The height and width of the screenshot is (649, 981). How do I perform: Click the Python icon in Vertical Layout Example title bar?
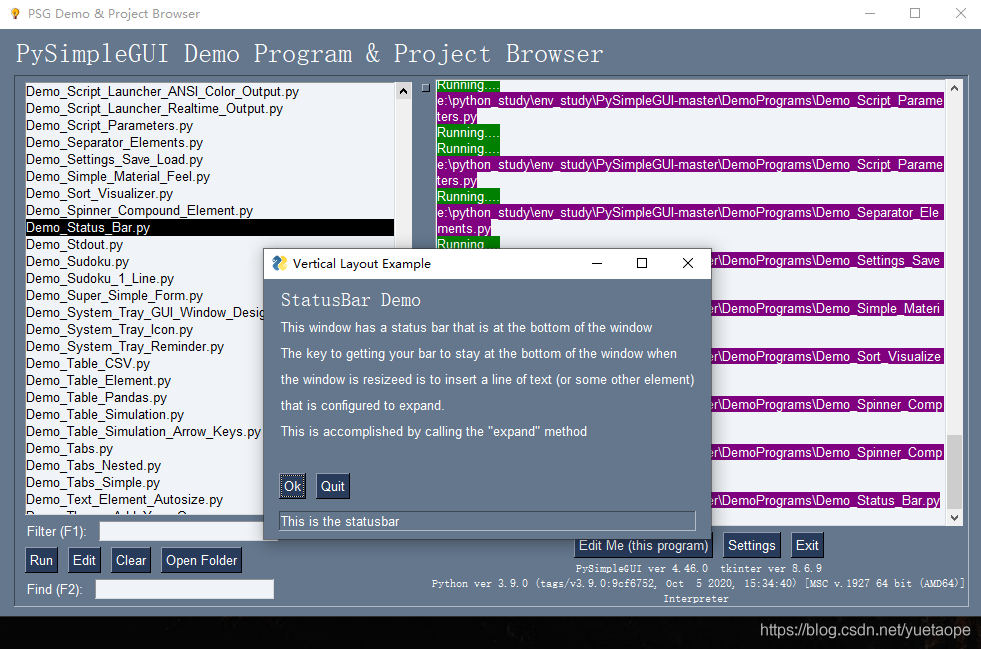280,263
